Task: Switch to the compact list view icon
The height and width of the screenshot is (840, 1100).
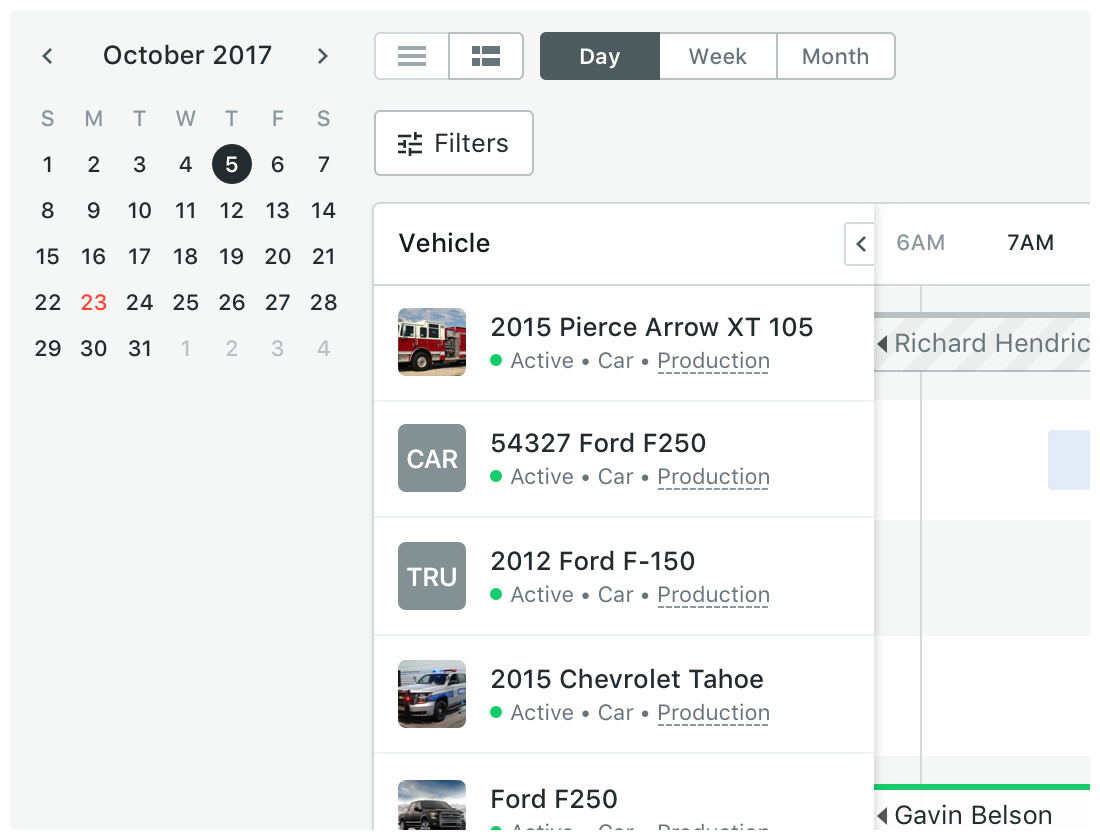Action: coord(412,56)
